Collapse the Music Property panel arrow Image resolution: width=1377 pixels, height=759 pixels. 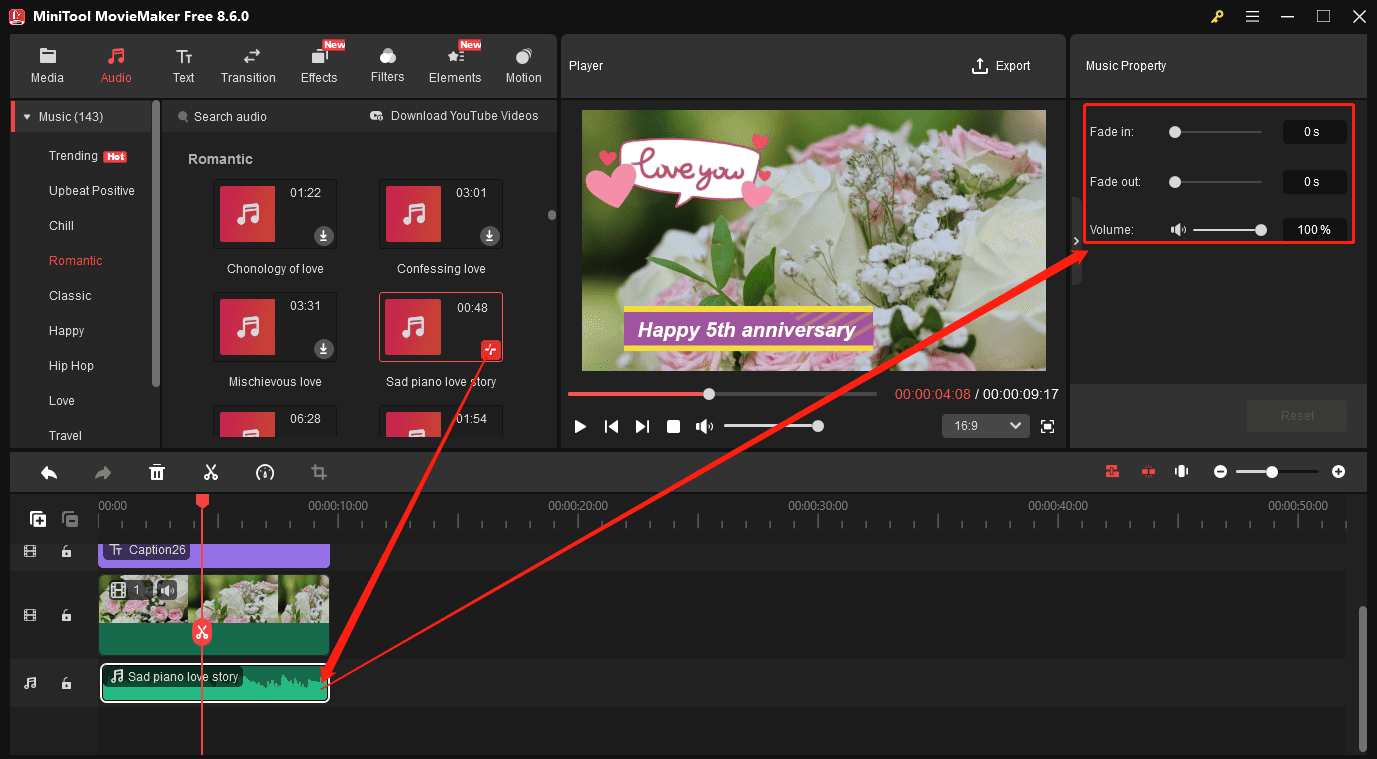coord(1076,241)
